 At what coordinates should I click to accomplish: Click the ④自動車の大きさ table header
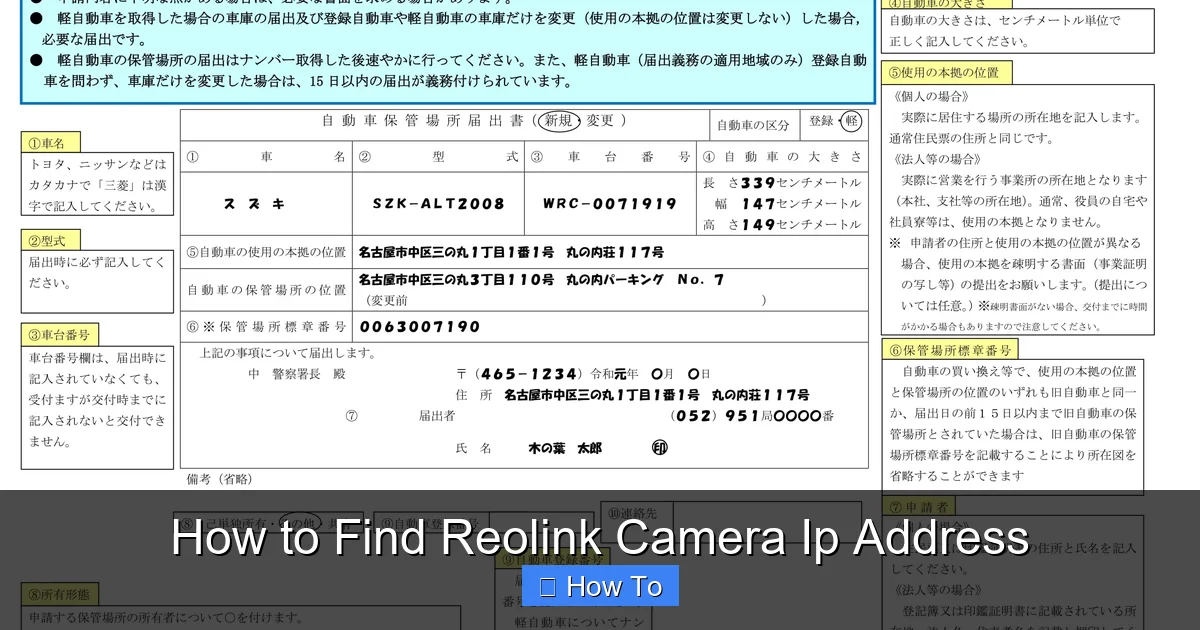pyautogui.click(x=782, y=157)
